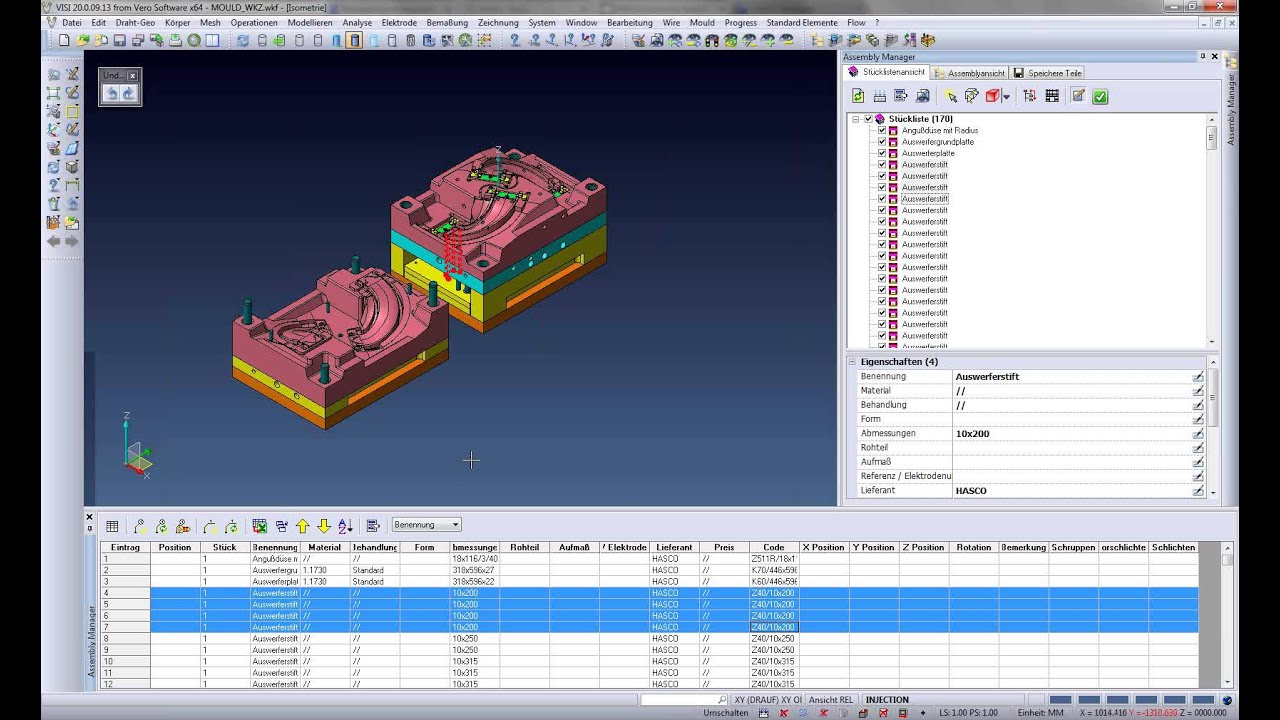
Task: Click the gray left arrow in left toolbar
Action: click(x=54, y=241)
